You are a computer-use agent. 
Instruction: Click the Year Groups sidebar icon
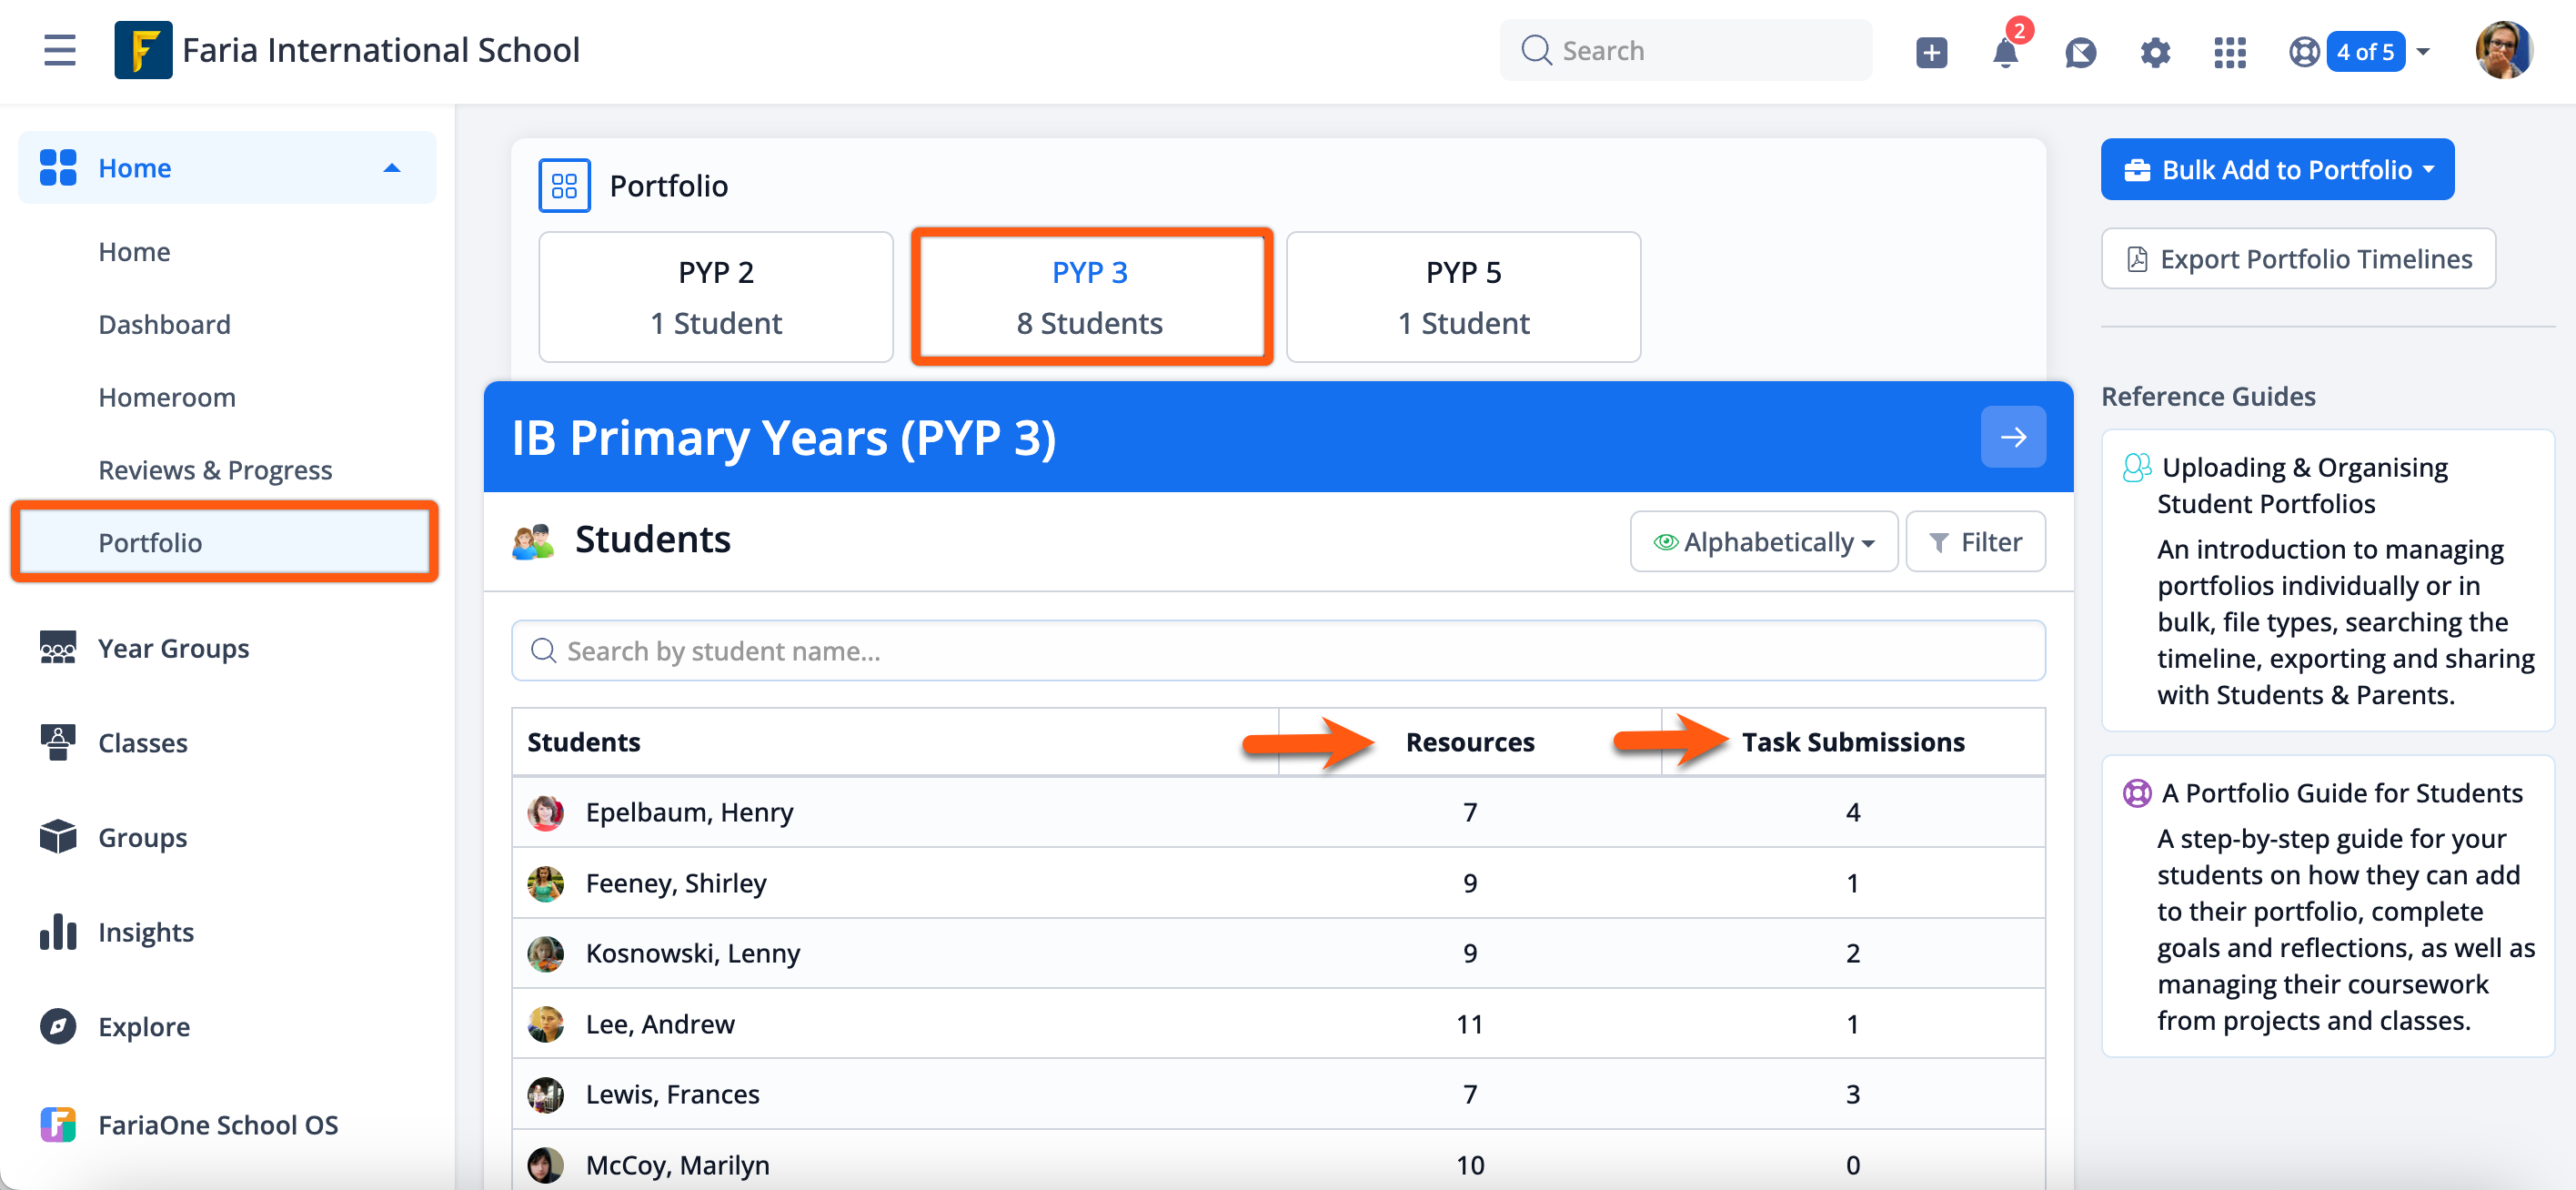(x=58, y=647)
